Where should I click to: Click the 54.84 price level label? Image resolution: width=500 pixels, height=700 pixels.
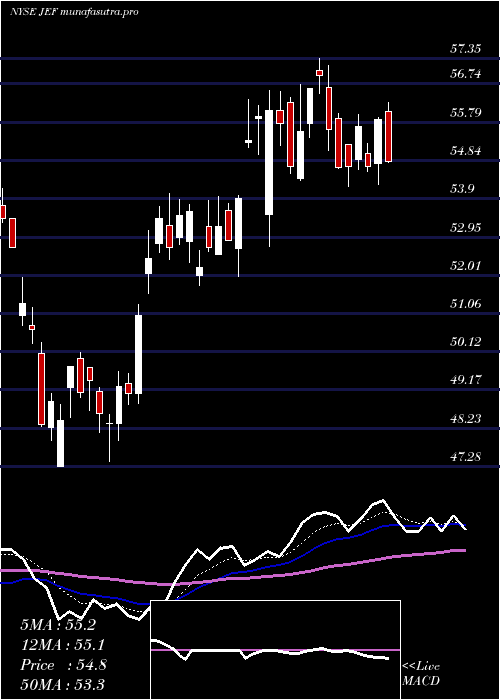tap(466, 151)
